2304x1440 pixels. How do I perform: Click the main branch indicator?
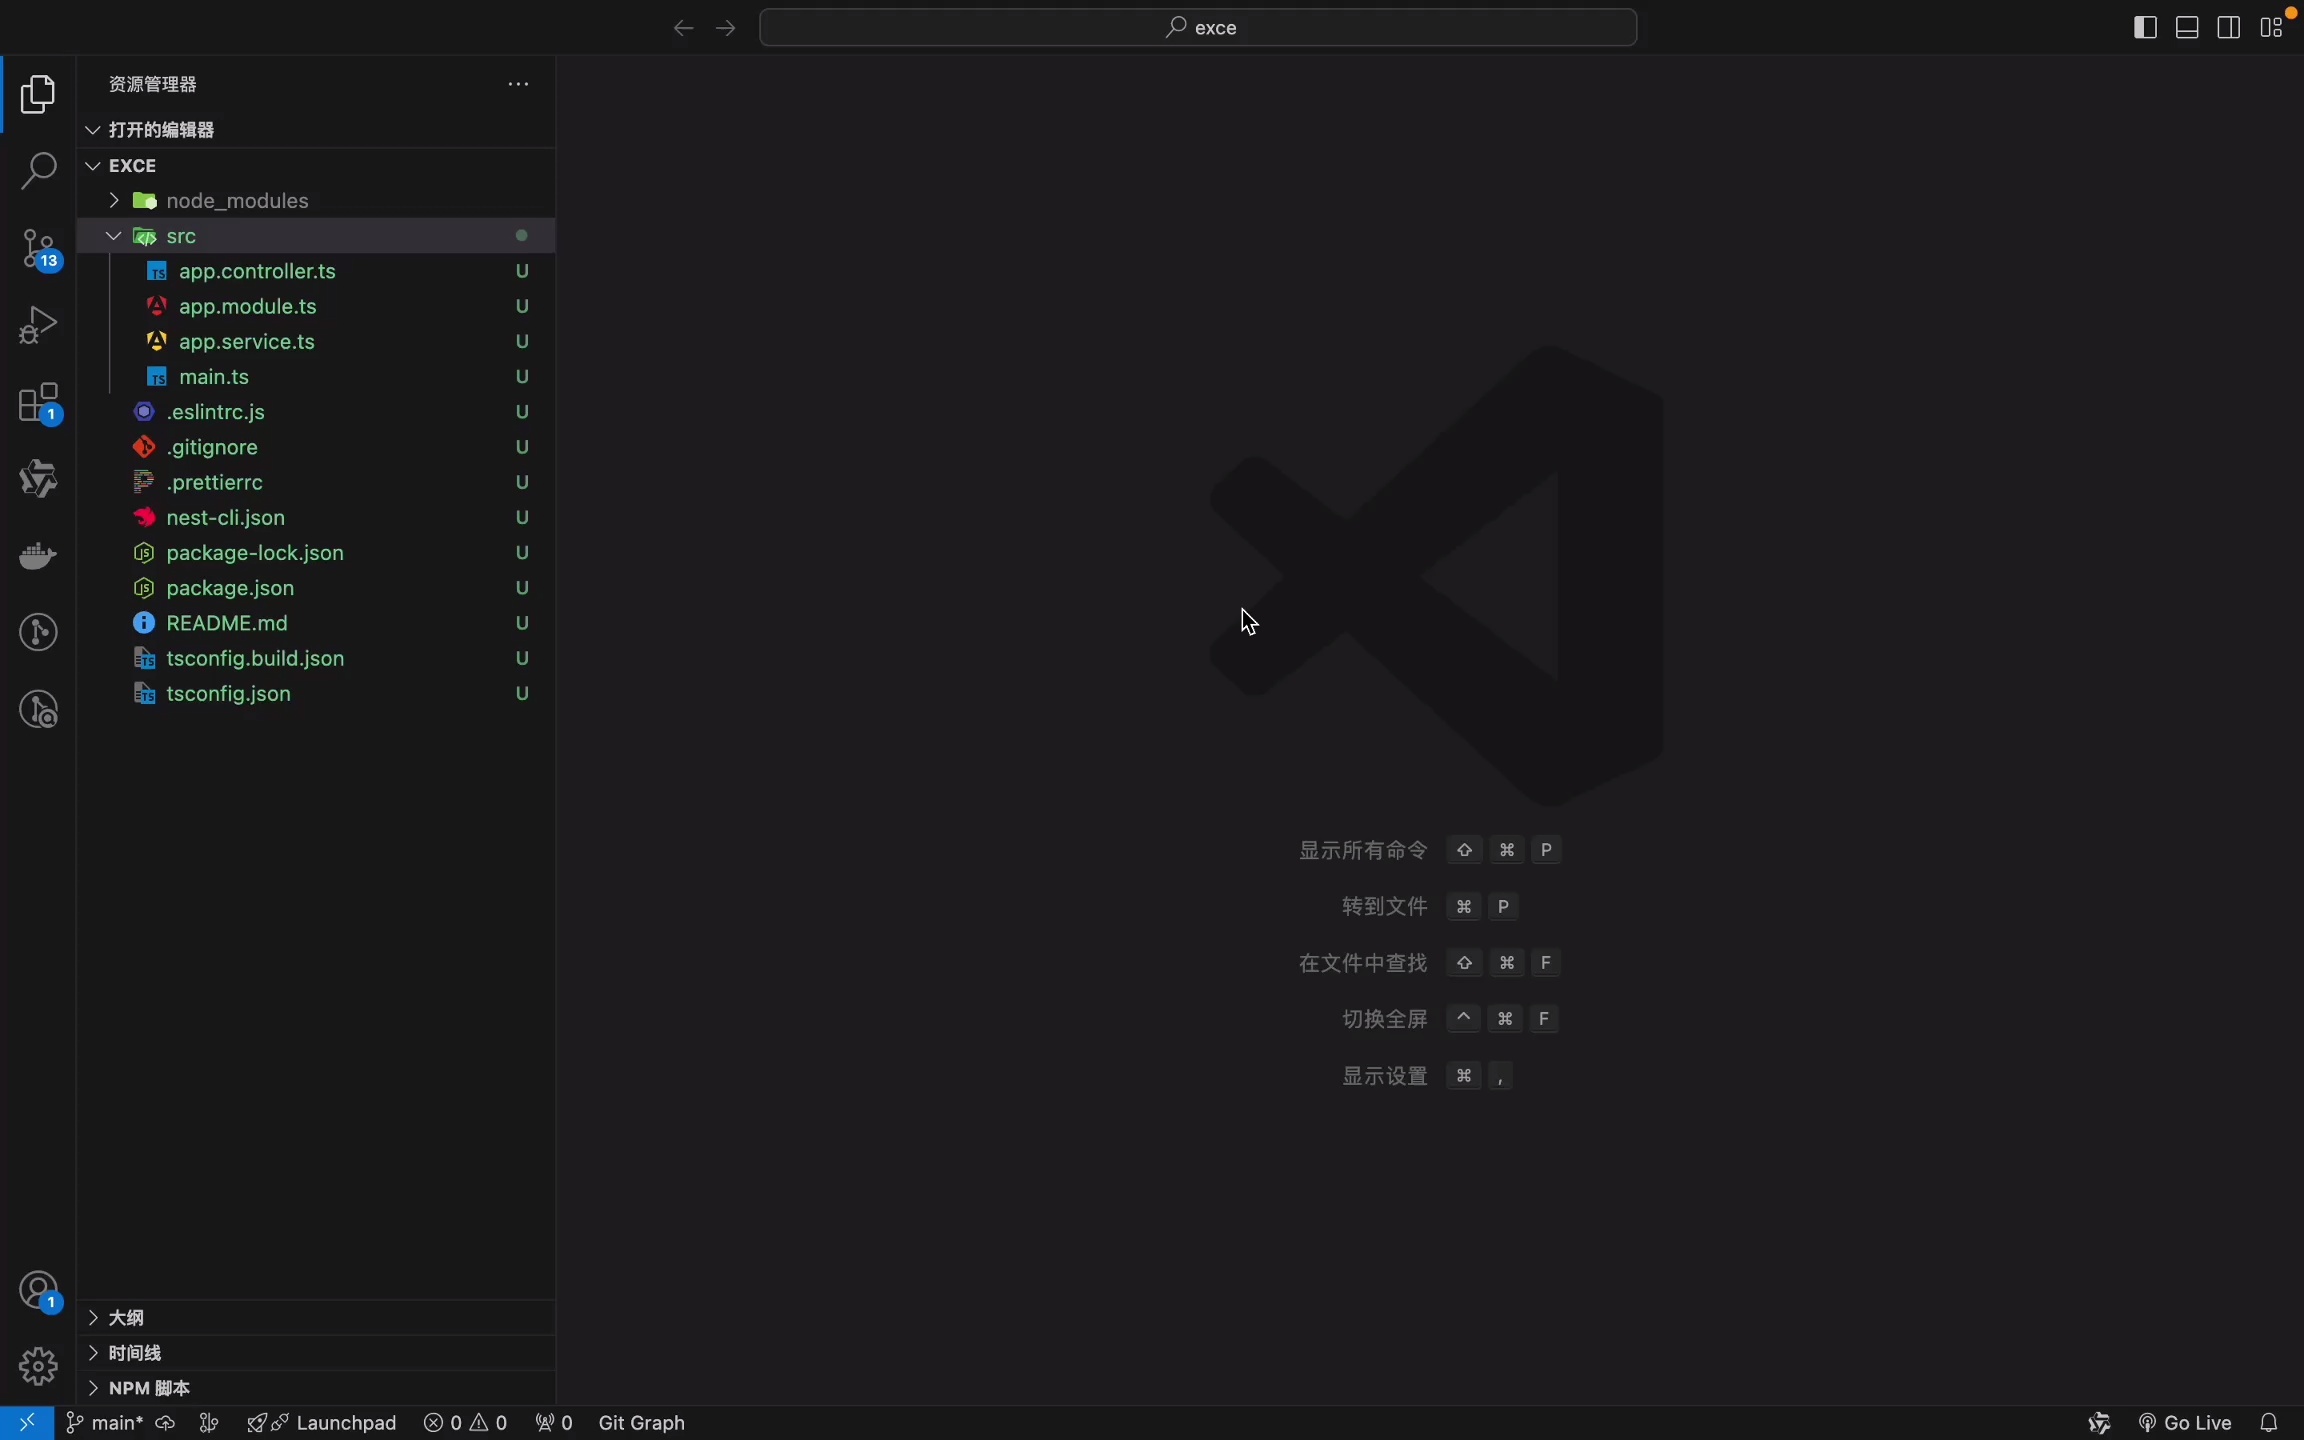[104, 1422]
